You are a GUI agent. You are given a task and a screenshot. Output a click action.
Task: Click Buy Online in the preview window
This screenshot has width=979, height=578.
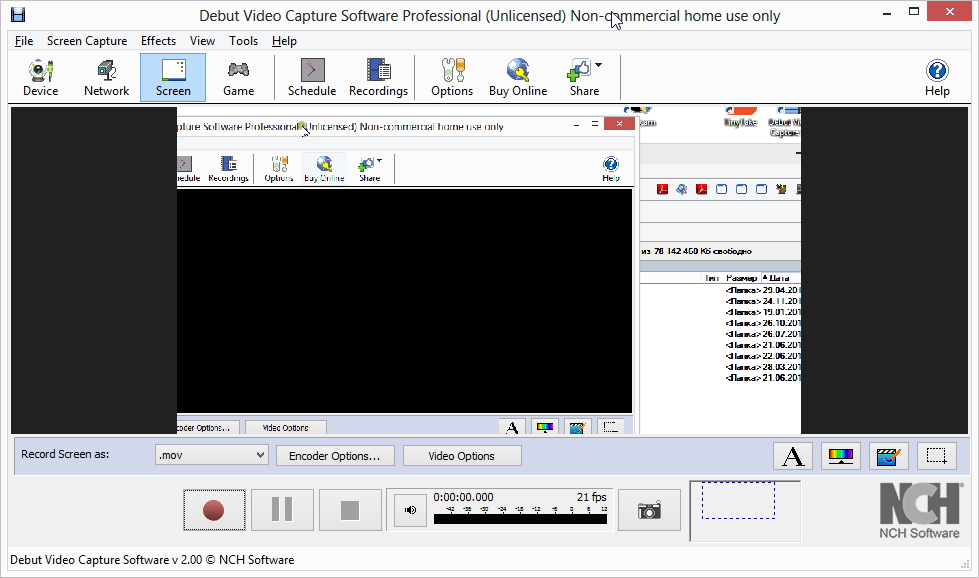[324, 168]
